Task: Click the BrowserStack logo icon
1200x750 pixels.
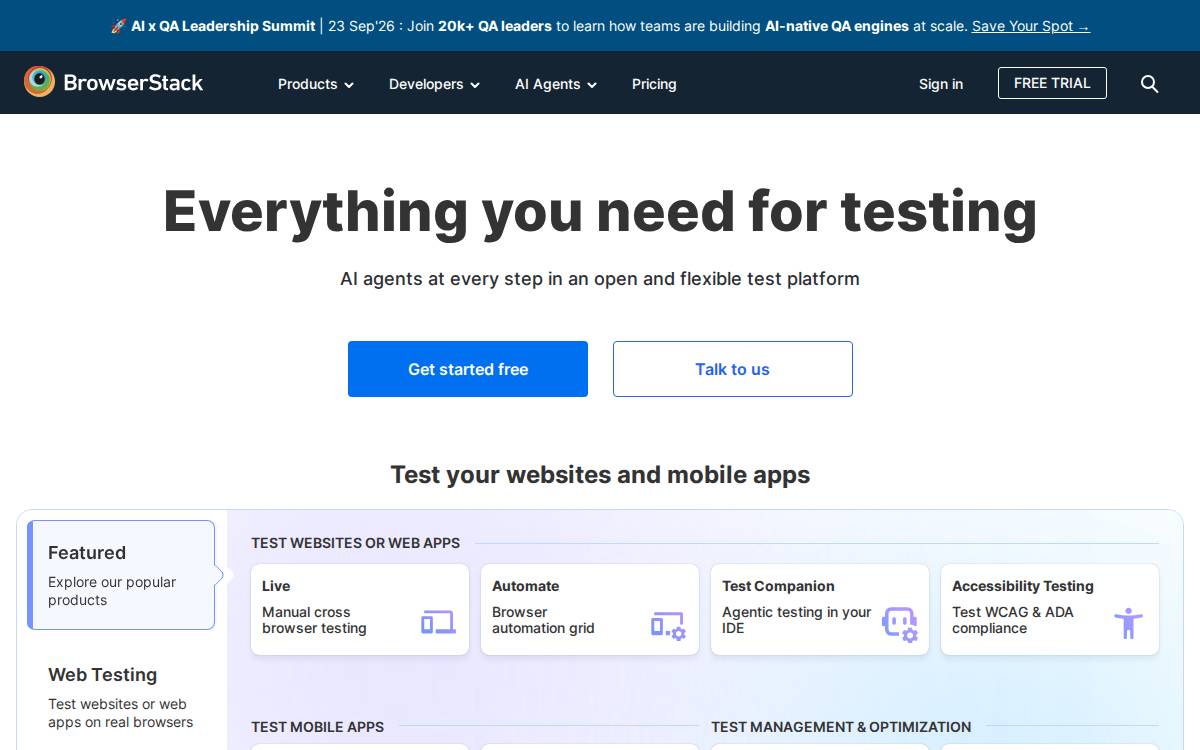Action: pos(40,82)
